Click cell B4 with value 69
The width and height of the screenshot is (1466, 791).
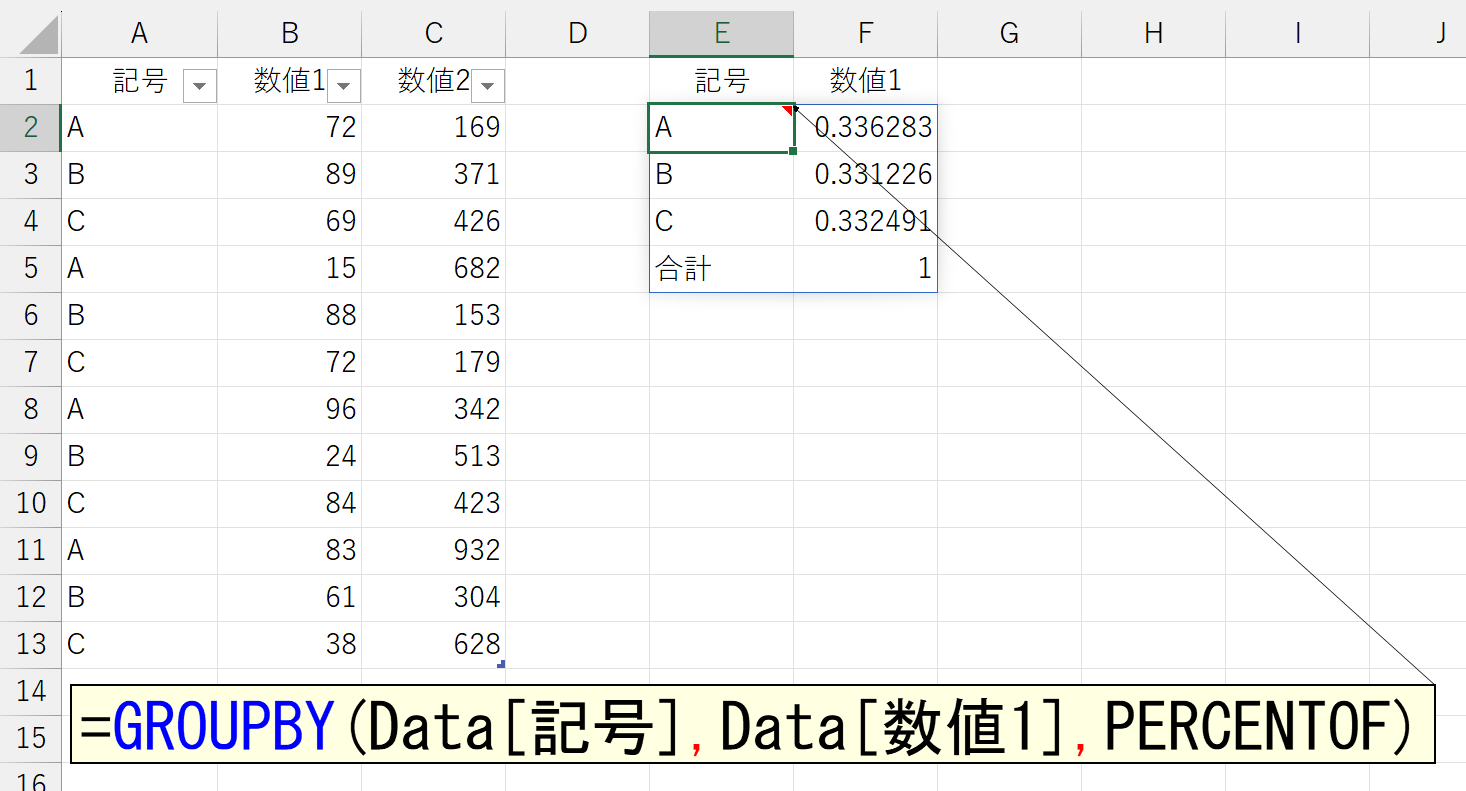(290, 222)
